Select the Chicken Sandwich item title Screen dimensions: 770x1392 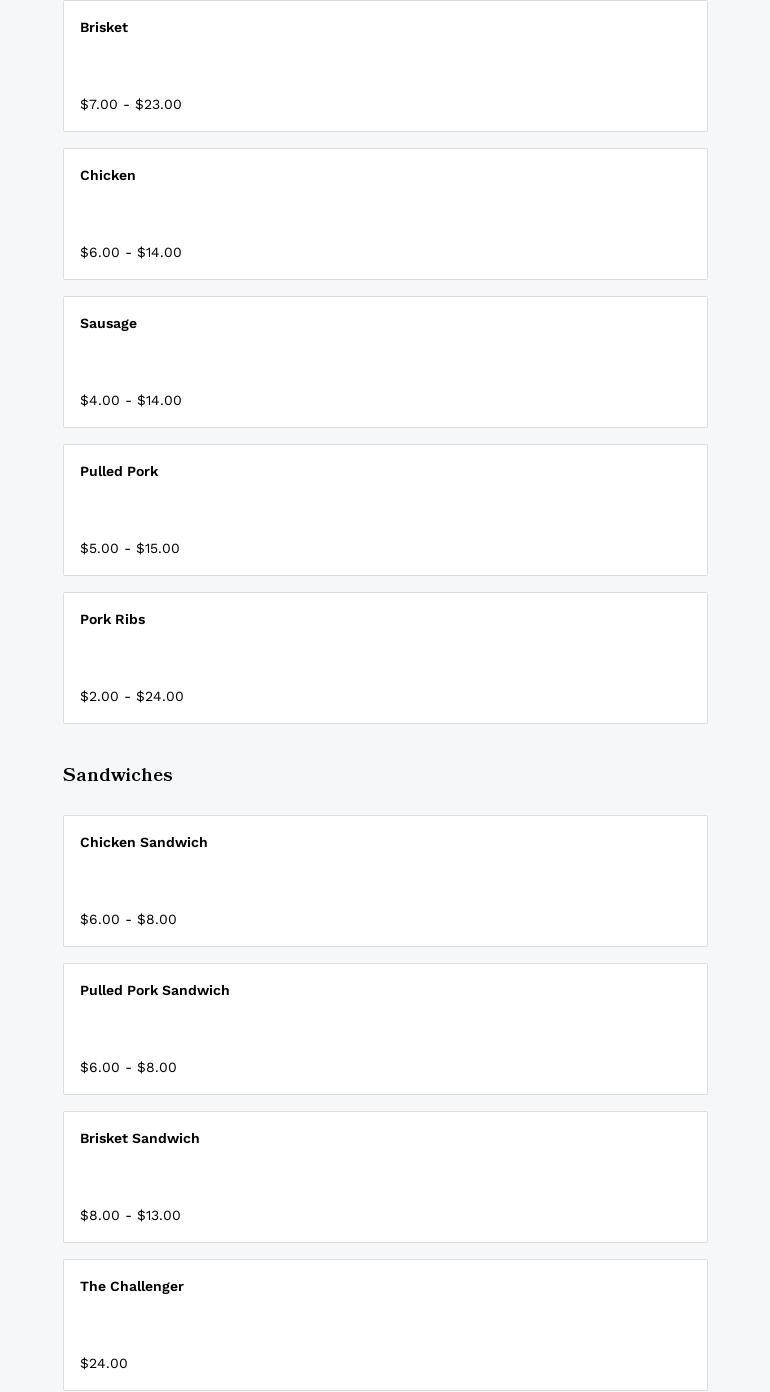(x=144, y=843)
